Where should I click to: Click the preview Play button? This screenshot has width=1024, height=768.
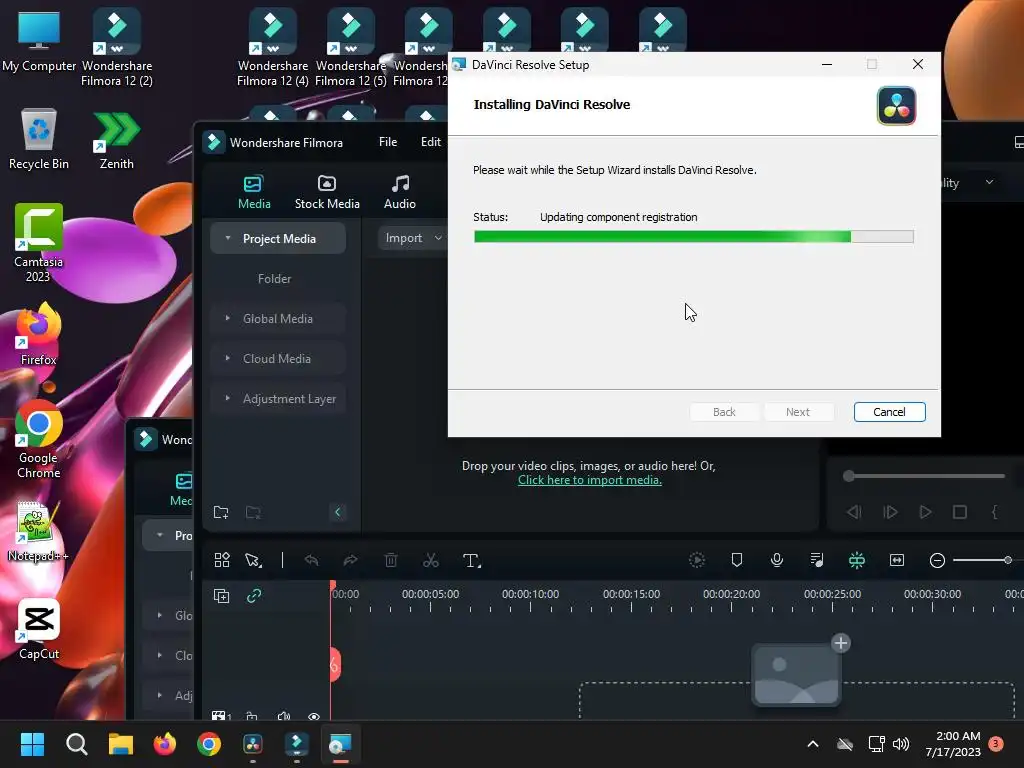[925, 512]
